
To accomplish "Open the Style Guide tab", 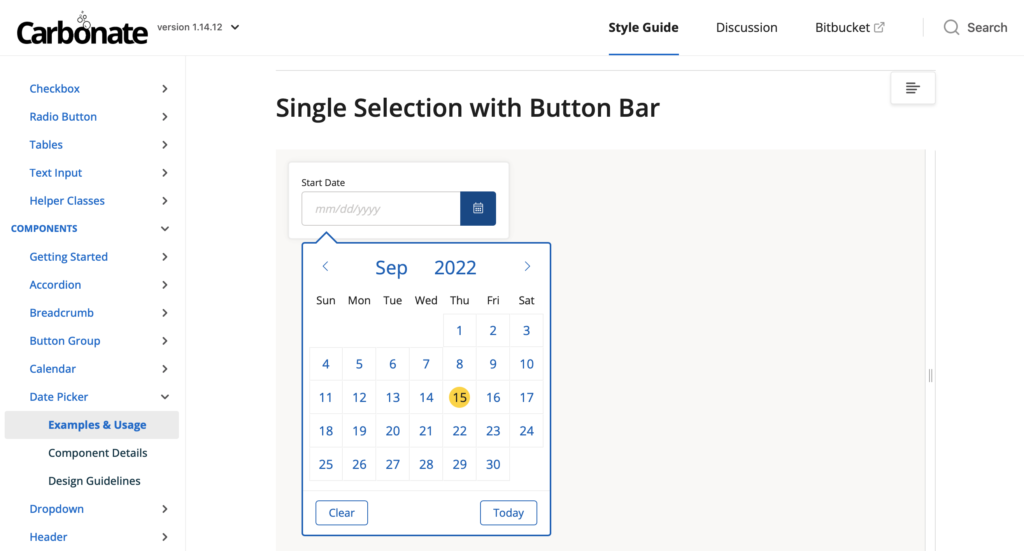I will click(x=643, y=27).
